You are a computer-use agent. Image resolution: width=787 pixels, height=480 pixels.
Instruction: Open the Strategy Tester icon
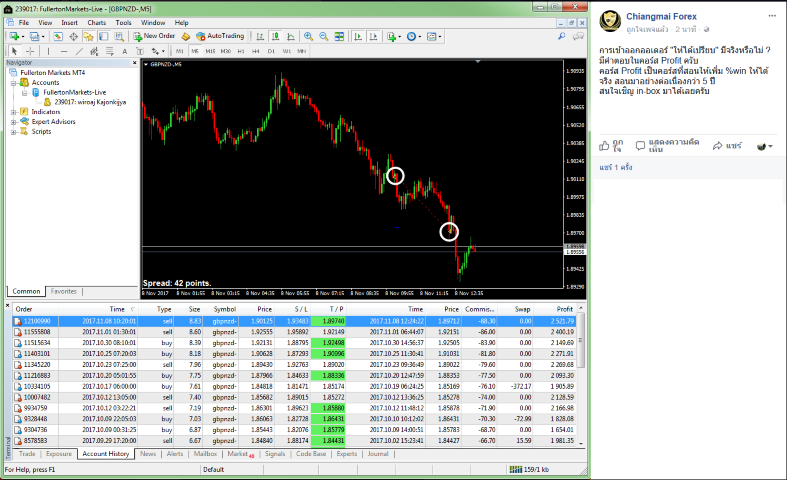pyautogui.click(x=119, y=36)
